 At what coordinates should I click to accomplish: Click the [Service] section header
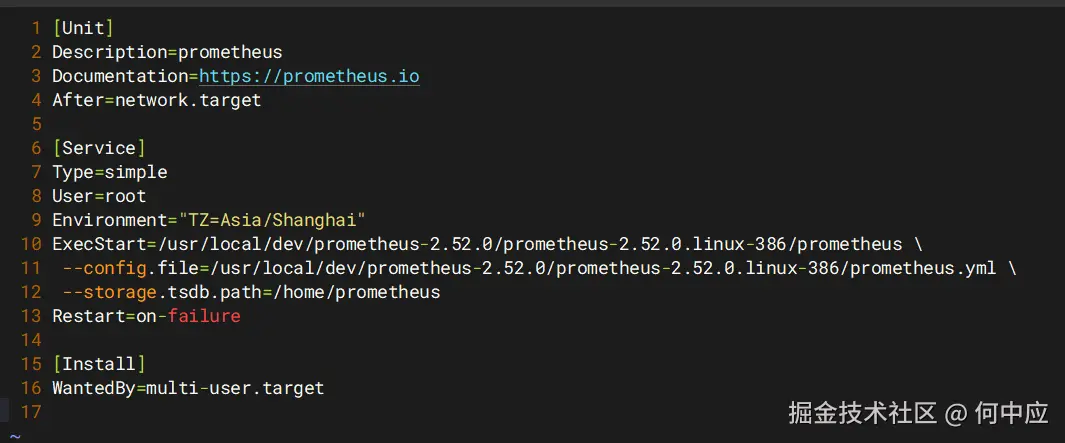pos(99,148)
